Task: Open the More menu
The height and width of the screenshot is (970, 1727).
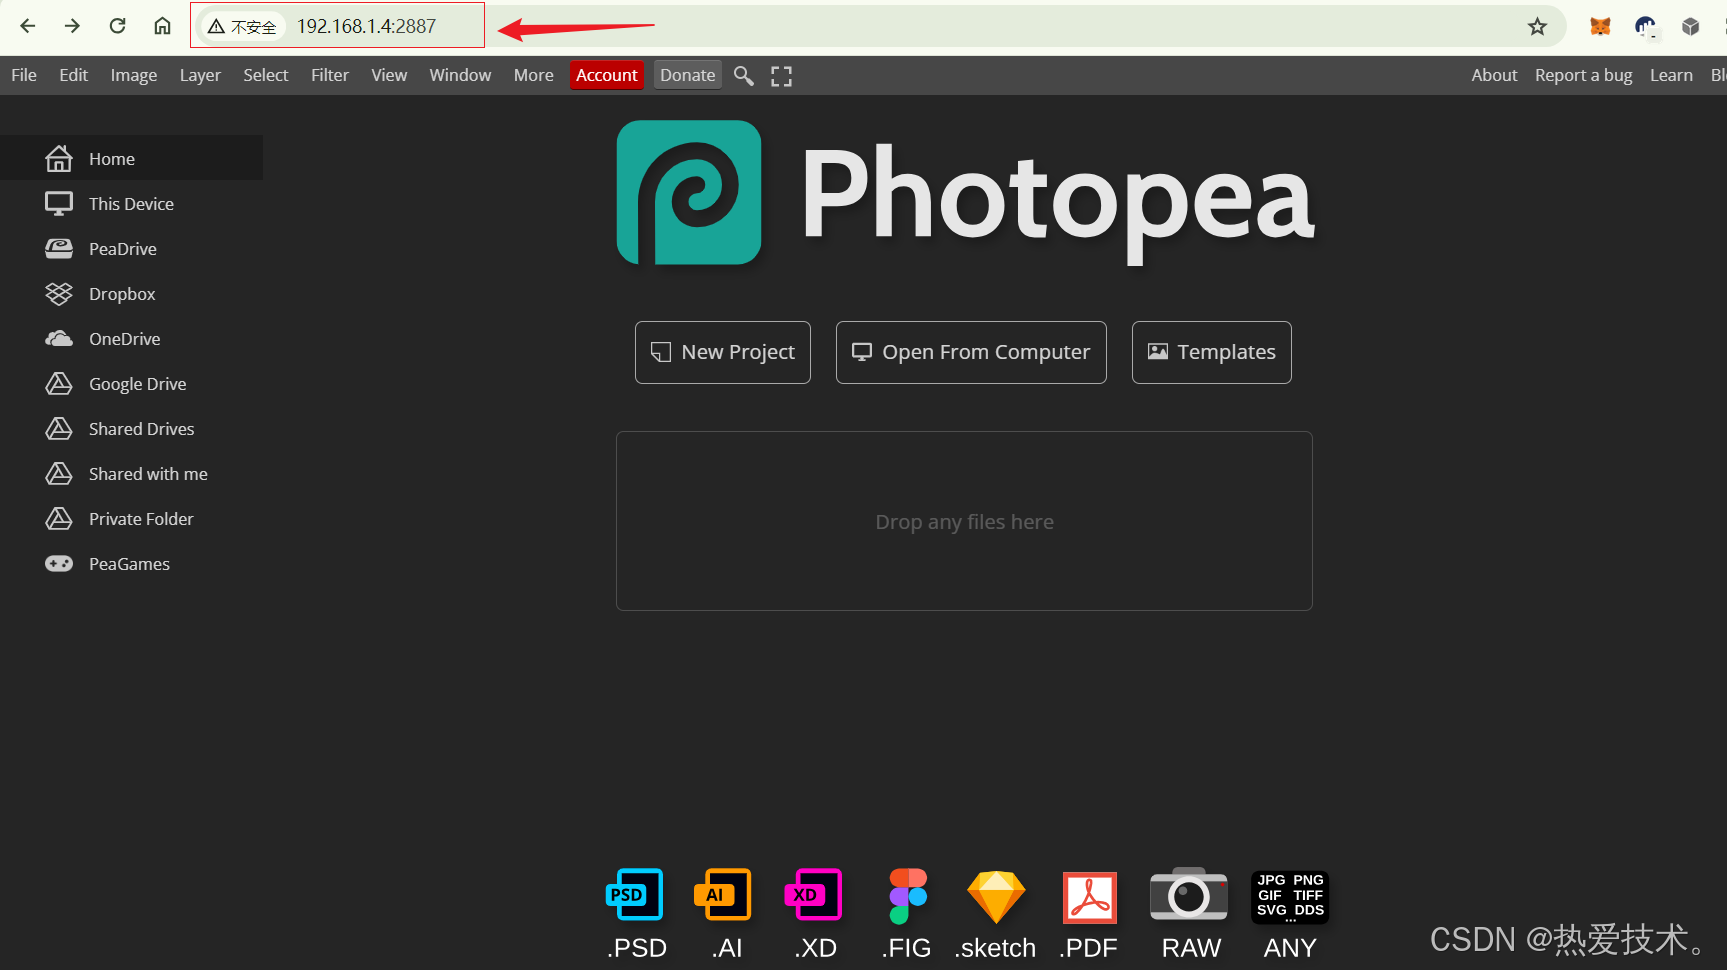Action: pos(534,75)
